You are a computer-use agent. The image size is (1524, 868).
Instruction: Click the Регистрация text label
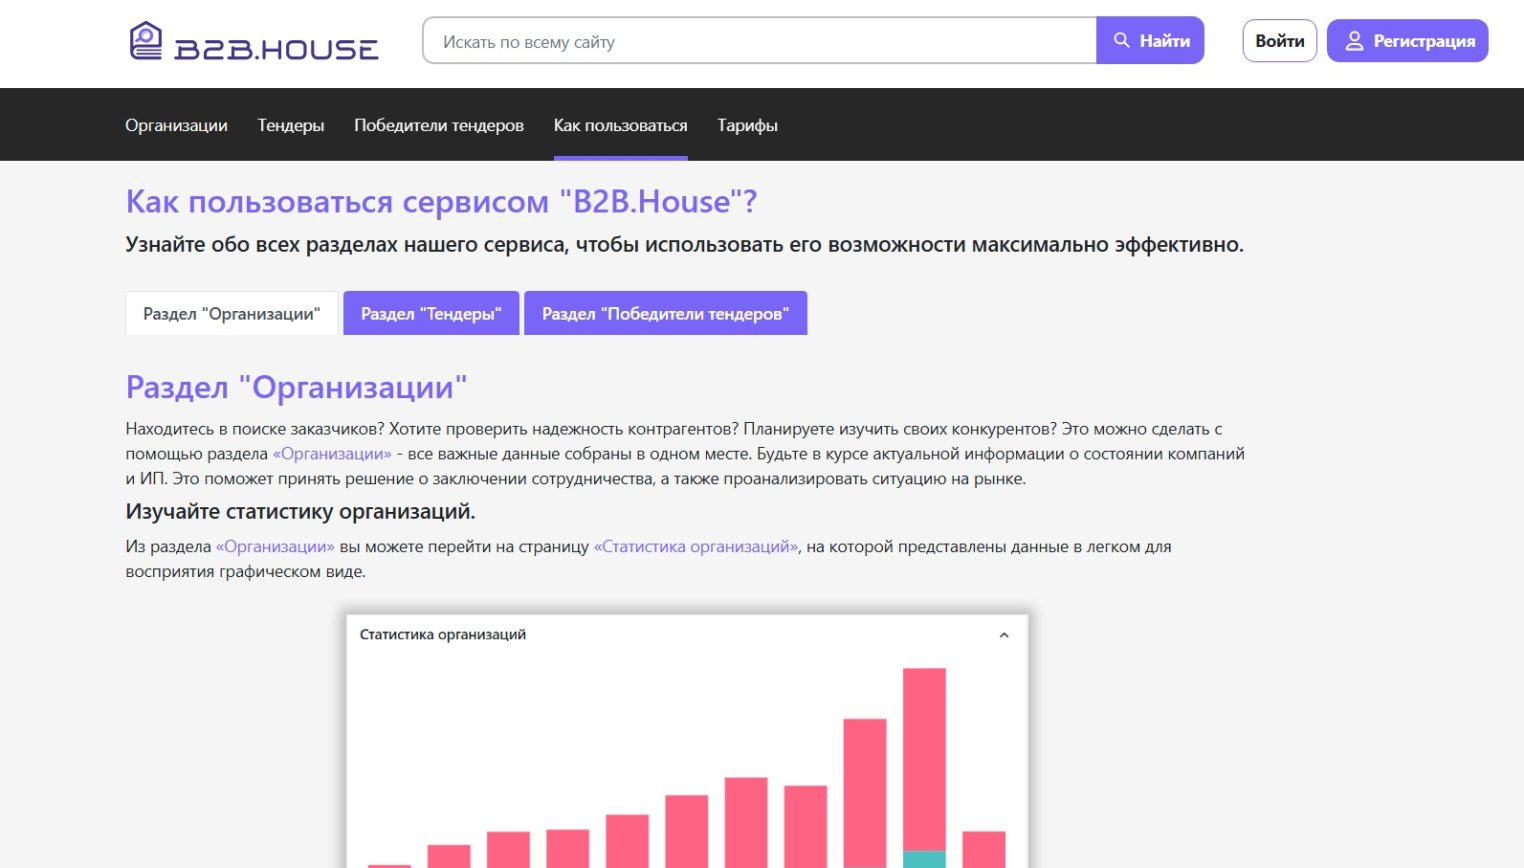pos(1424,41)
